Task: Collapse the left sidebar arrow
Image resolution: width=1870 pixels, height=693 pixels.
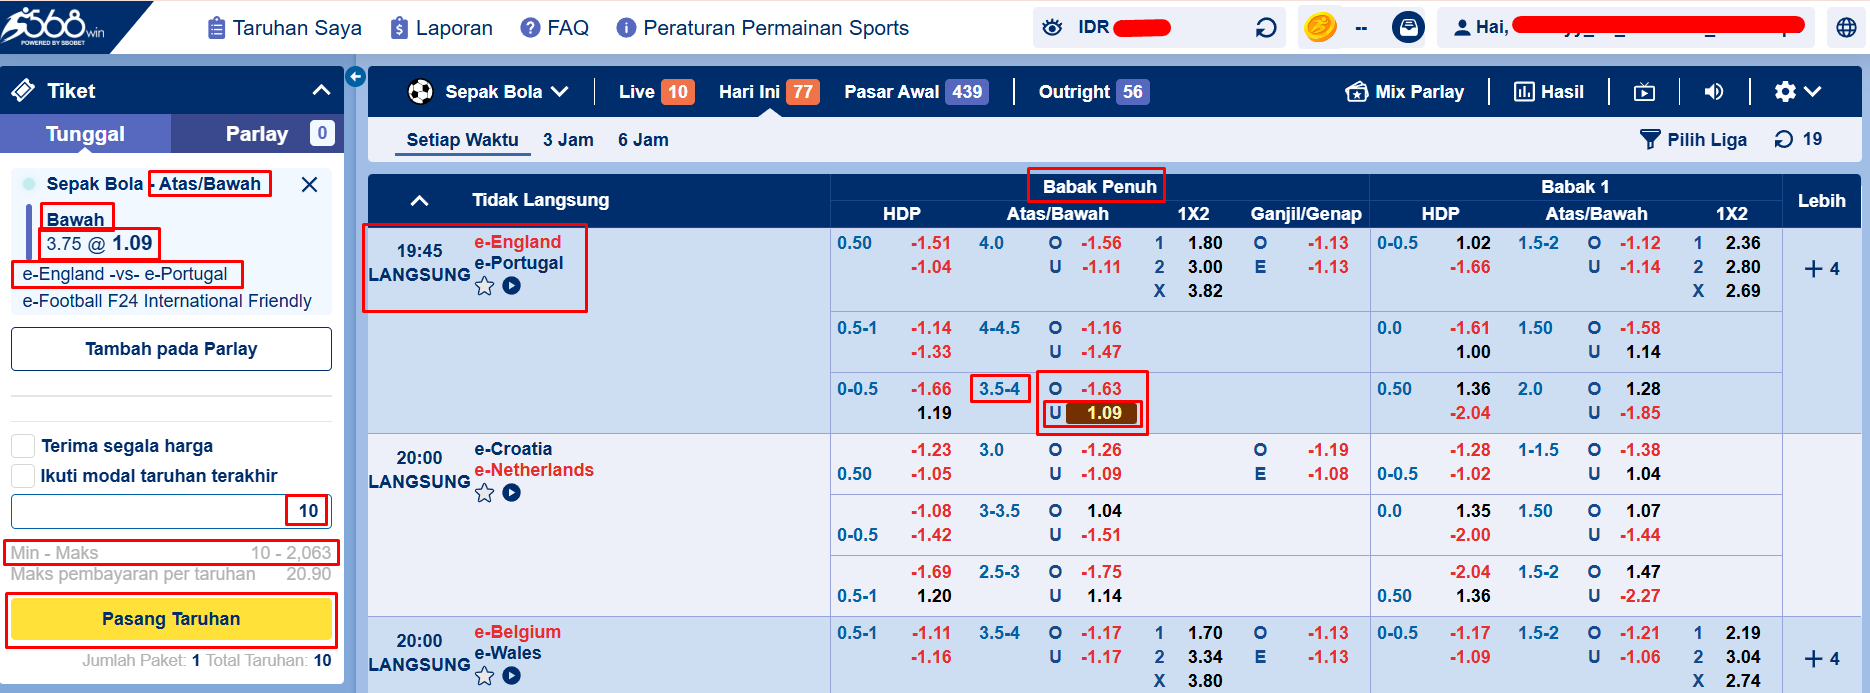Action: pyautogui.click(x=355, y=76)
